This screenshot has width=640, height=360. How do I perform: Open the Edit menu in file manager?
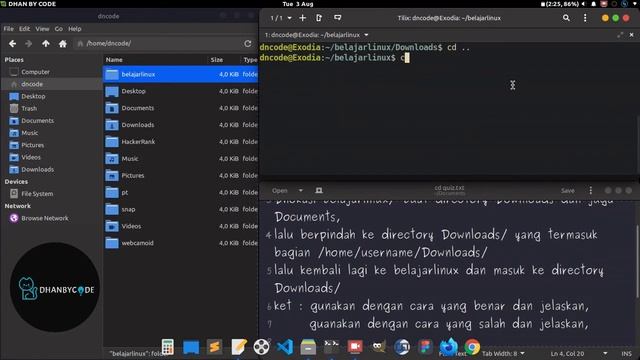click(x=24, y=29)
